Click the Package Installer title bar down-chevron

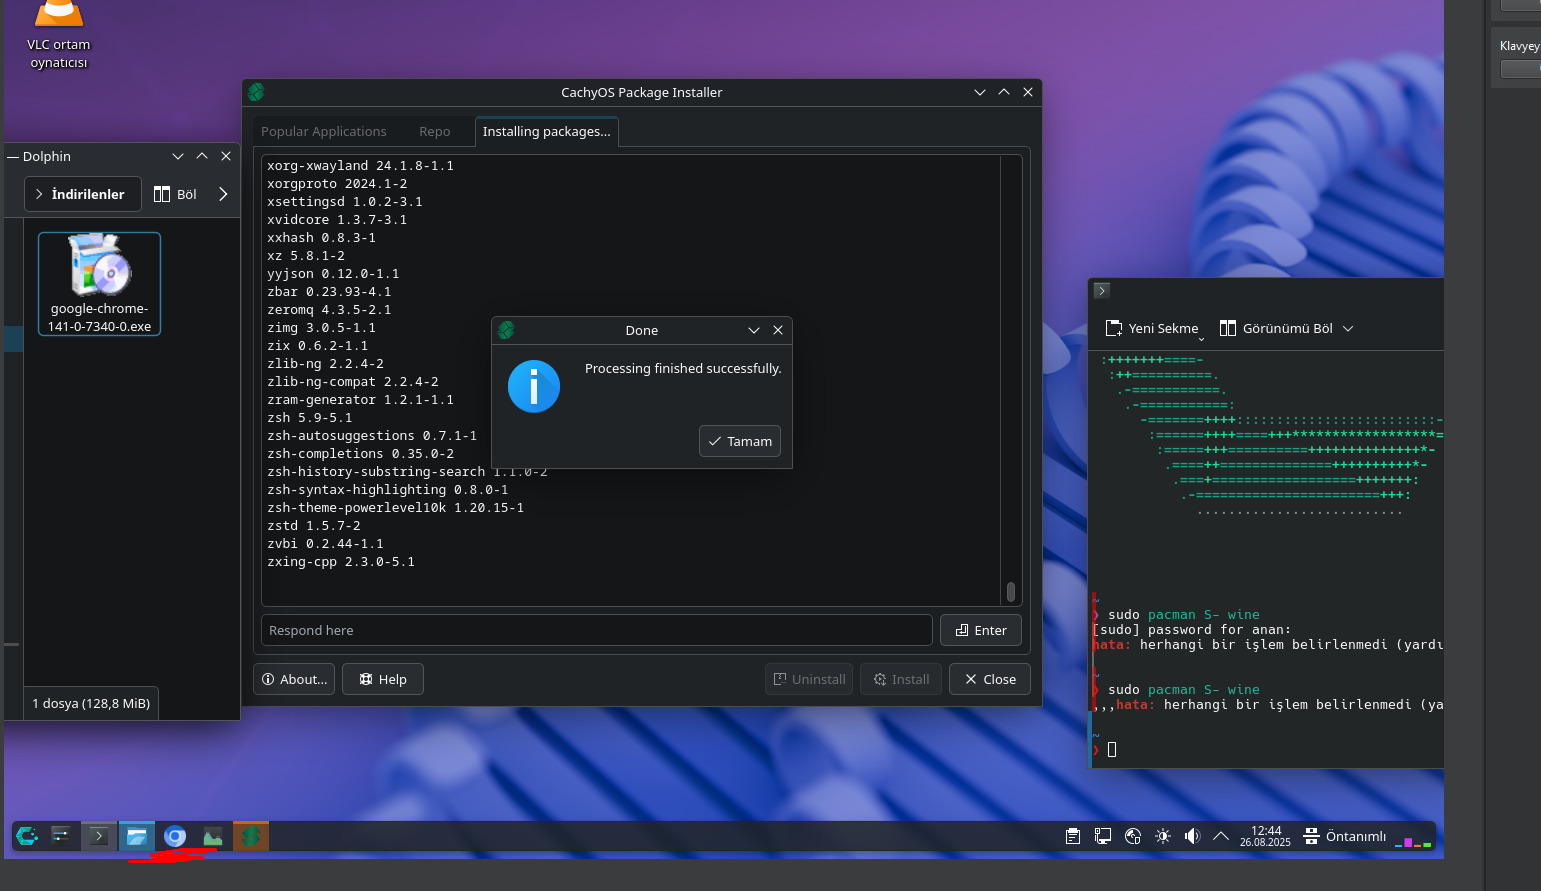[980, 92]
